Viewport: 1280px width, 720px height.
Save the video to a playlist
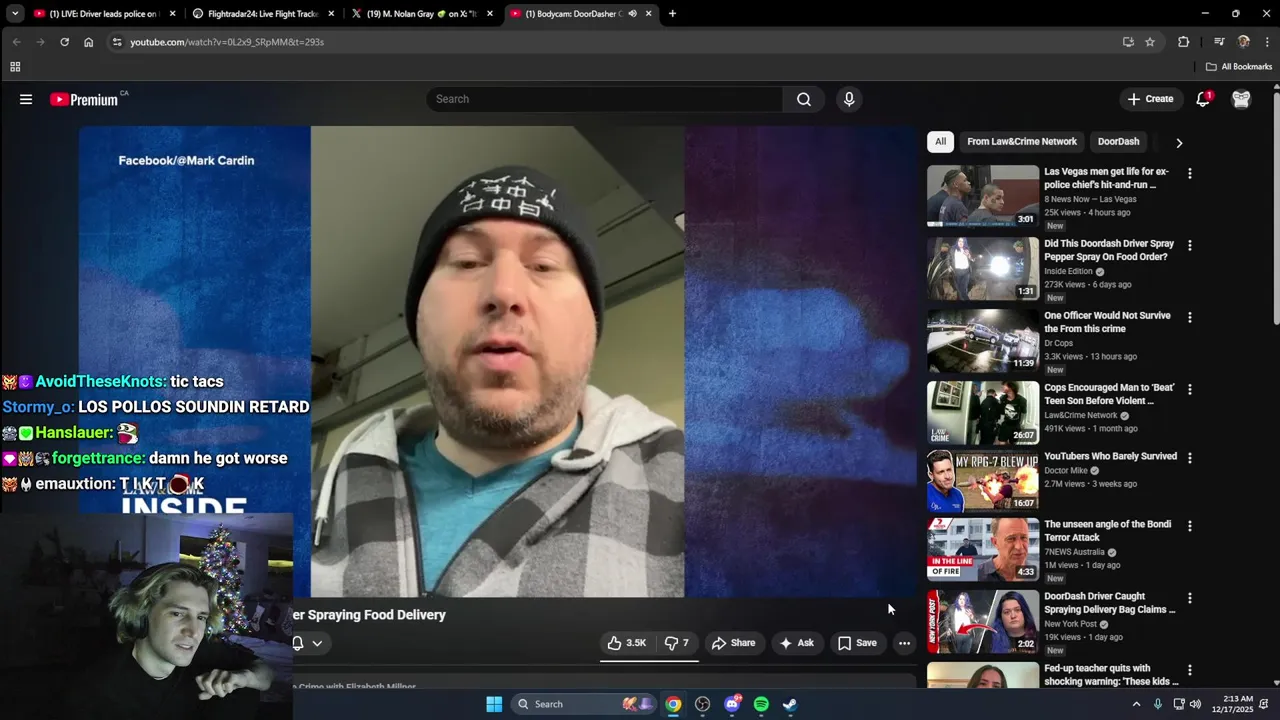pyautogui.click(x=857, y=643)
